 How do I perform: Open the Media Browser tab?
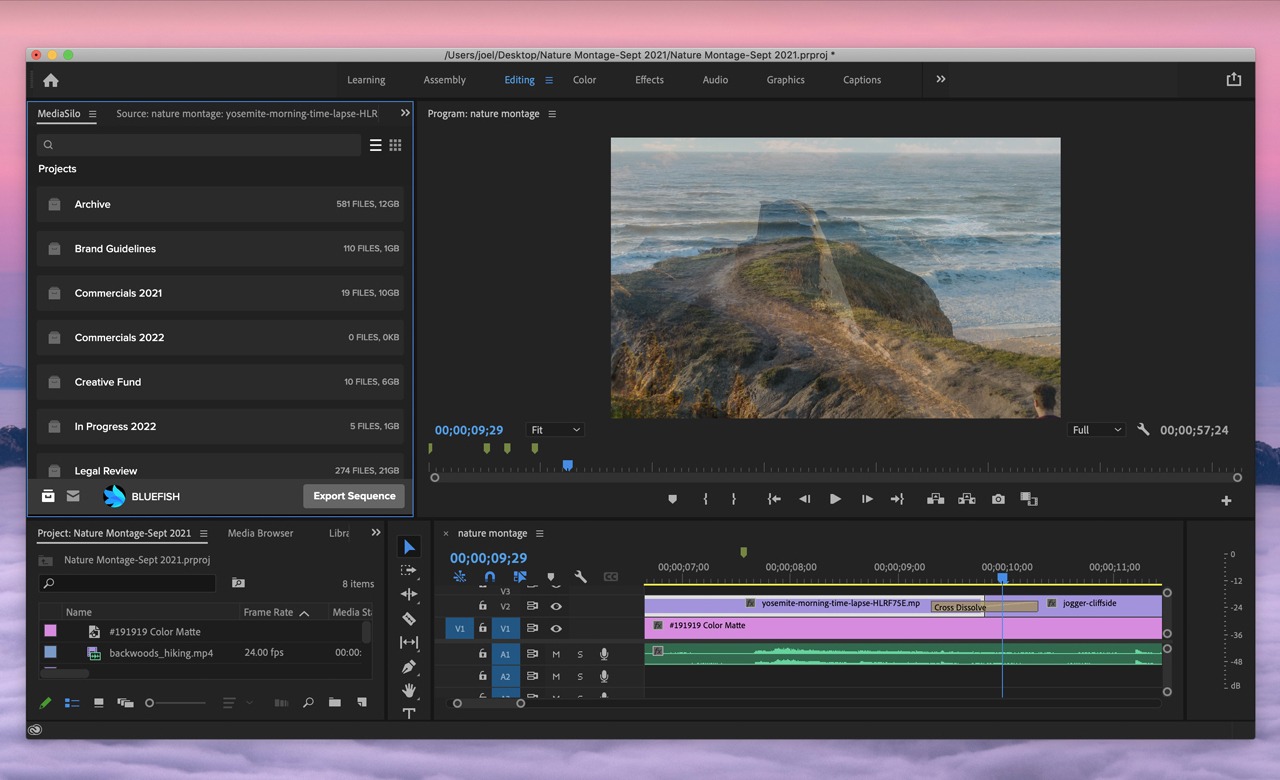[x=260, y=533]
